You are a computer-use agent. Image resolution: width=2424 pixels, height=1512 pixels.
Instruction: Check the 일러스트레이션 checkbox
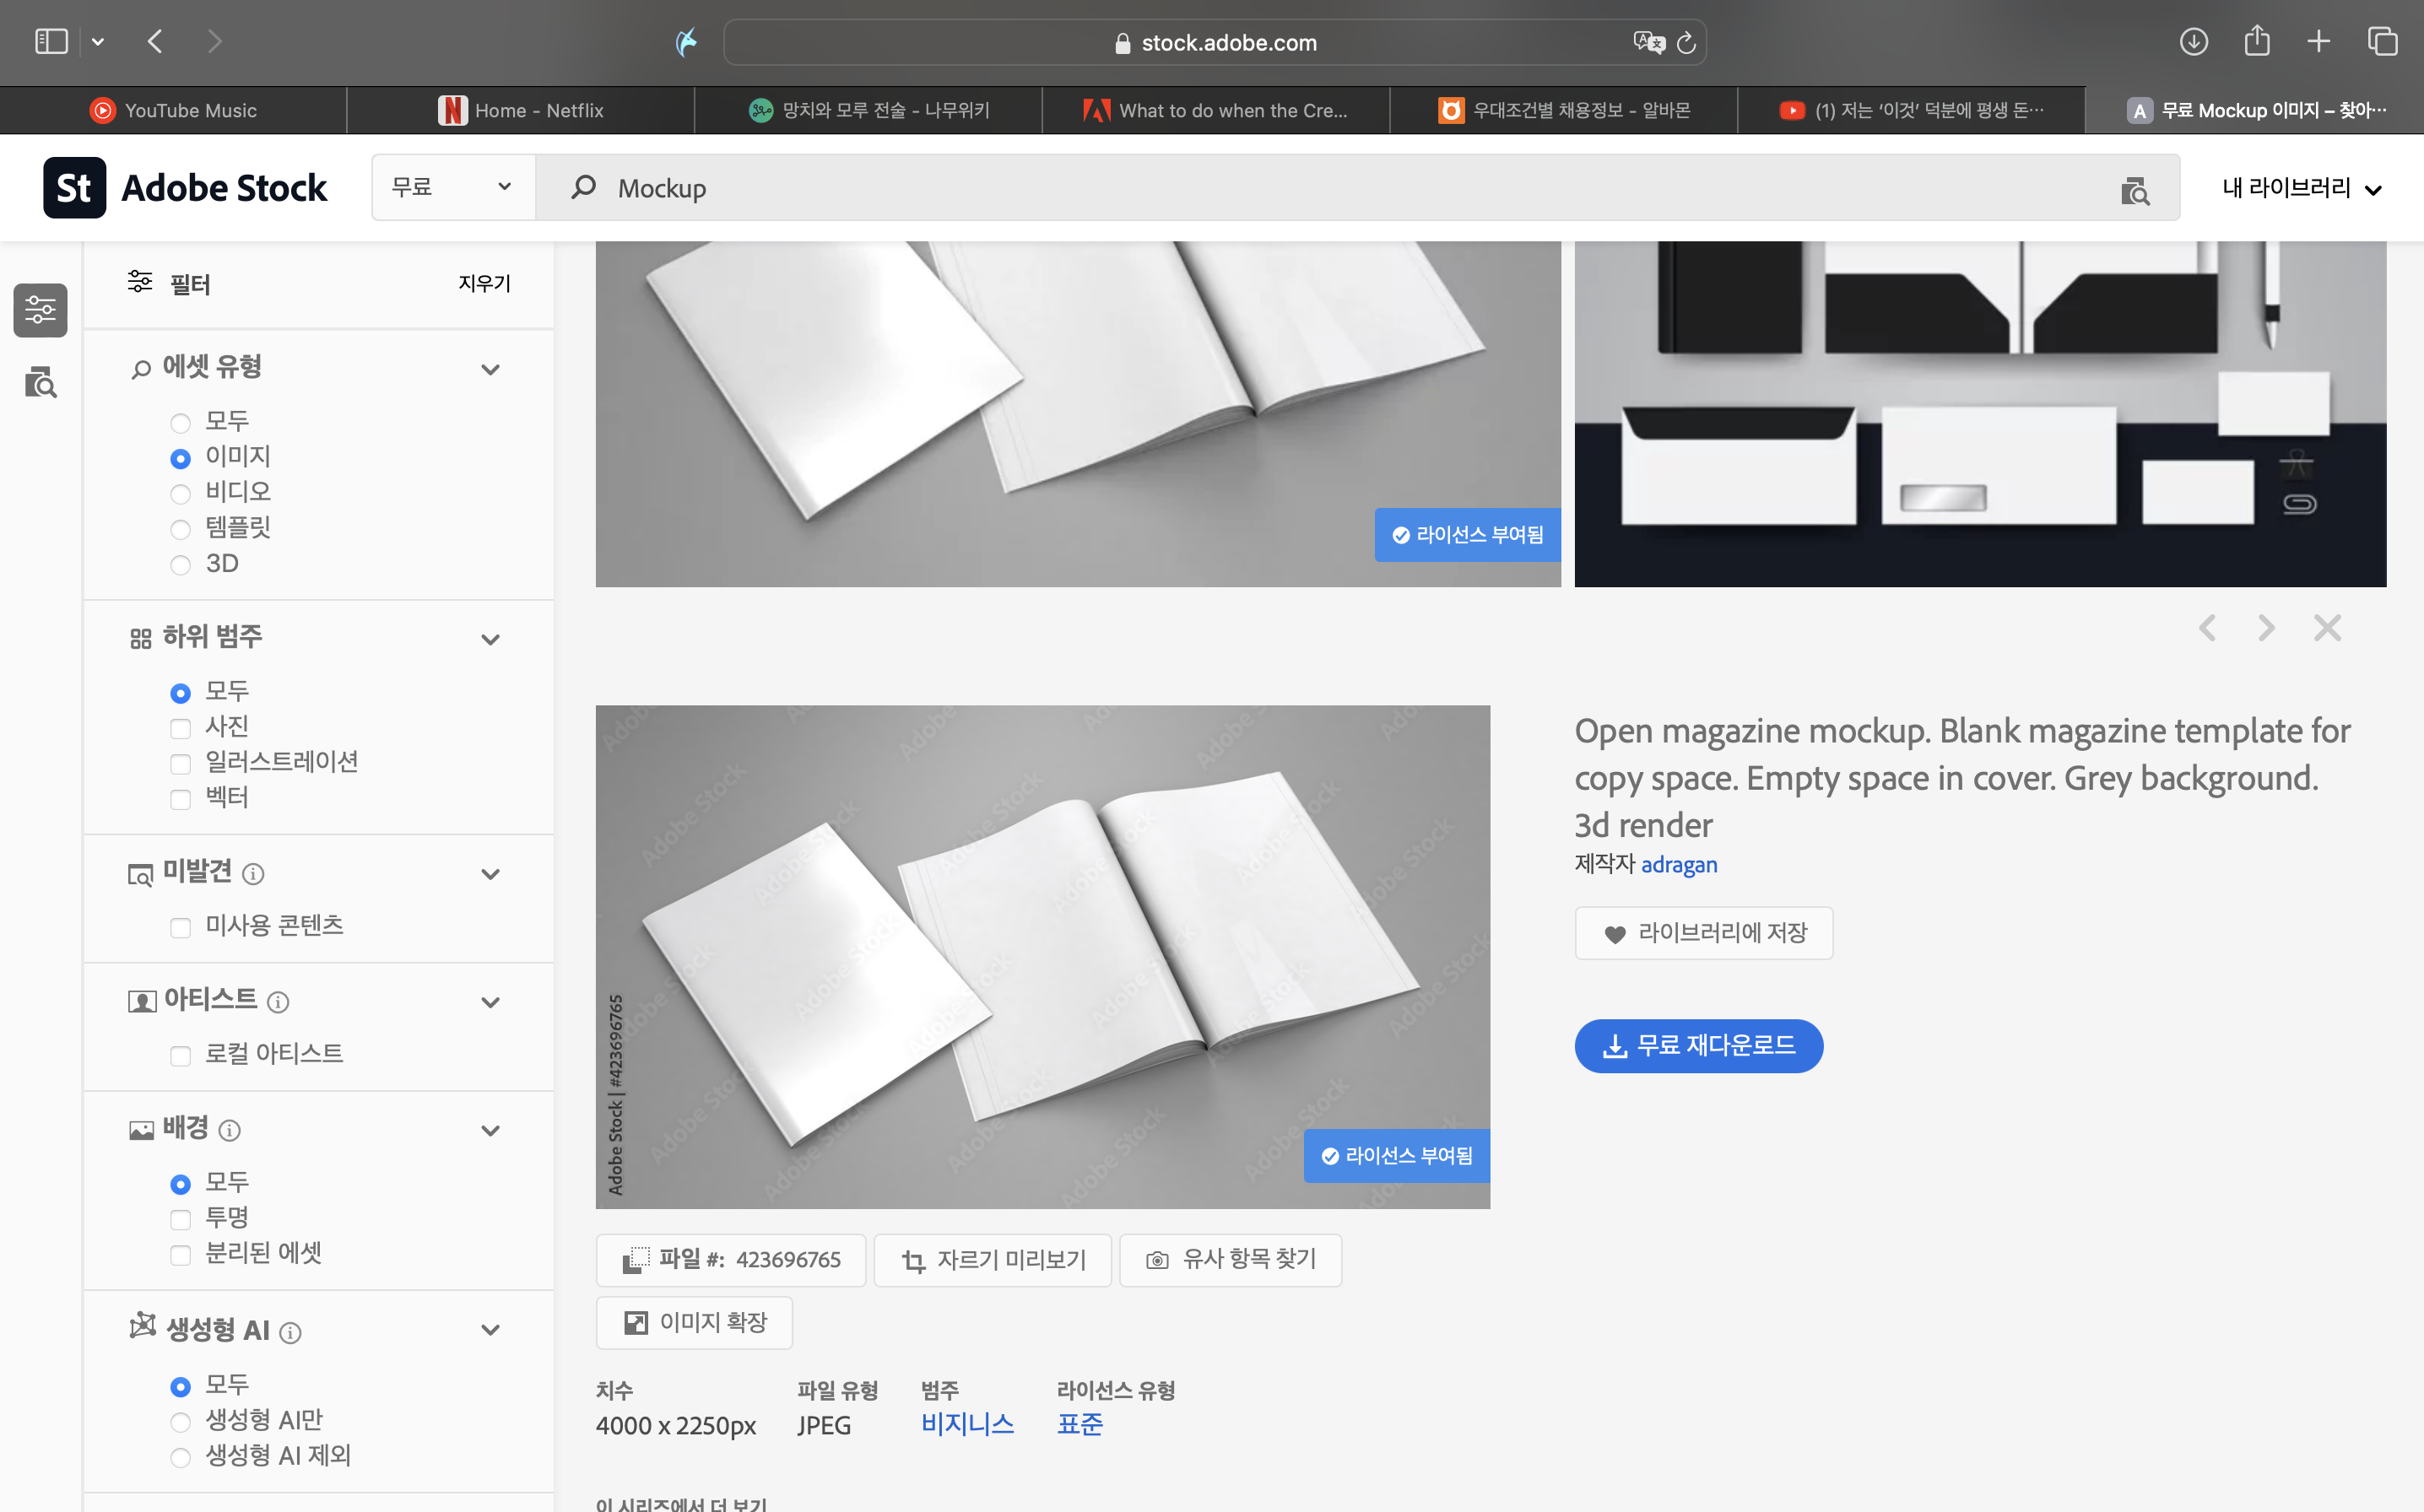[x=180, y=764]
